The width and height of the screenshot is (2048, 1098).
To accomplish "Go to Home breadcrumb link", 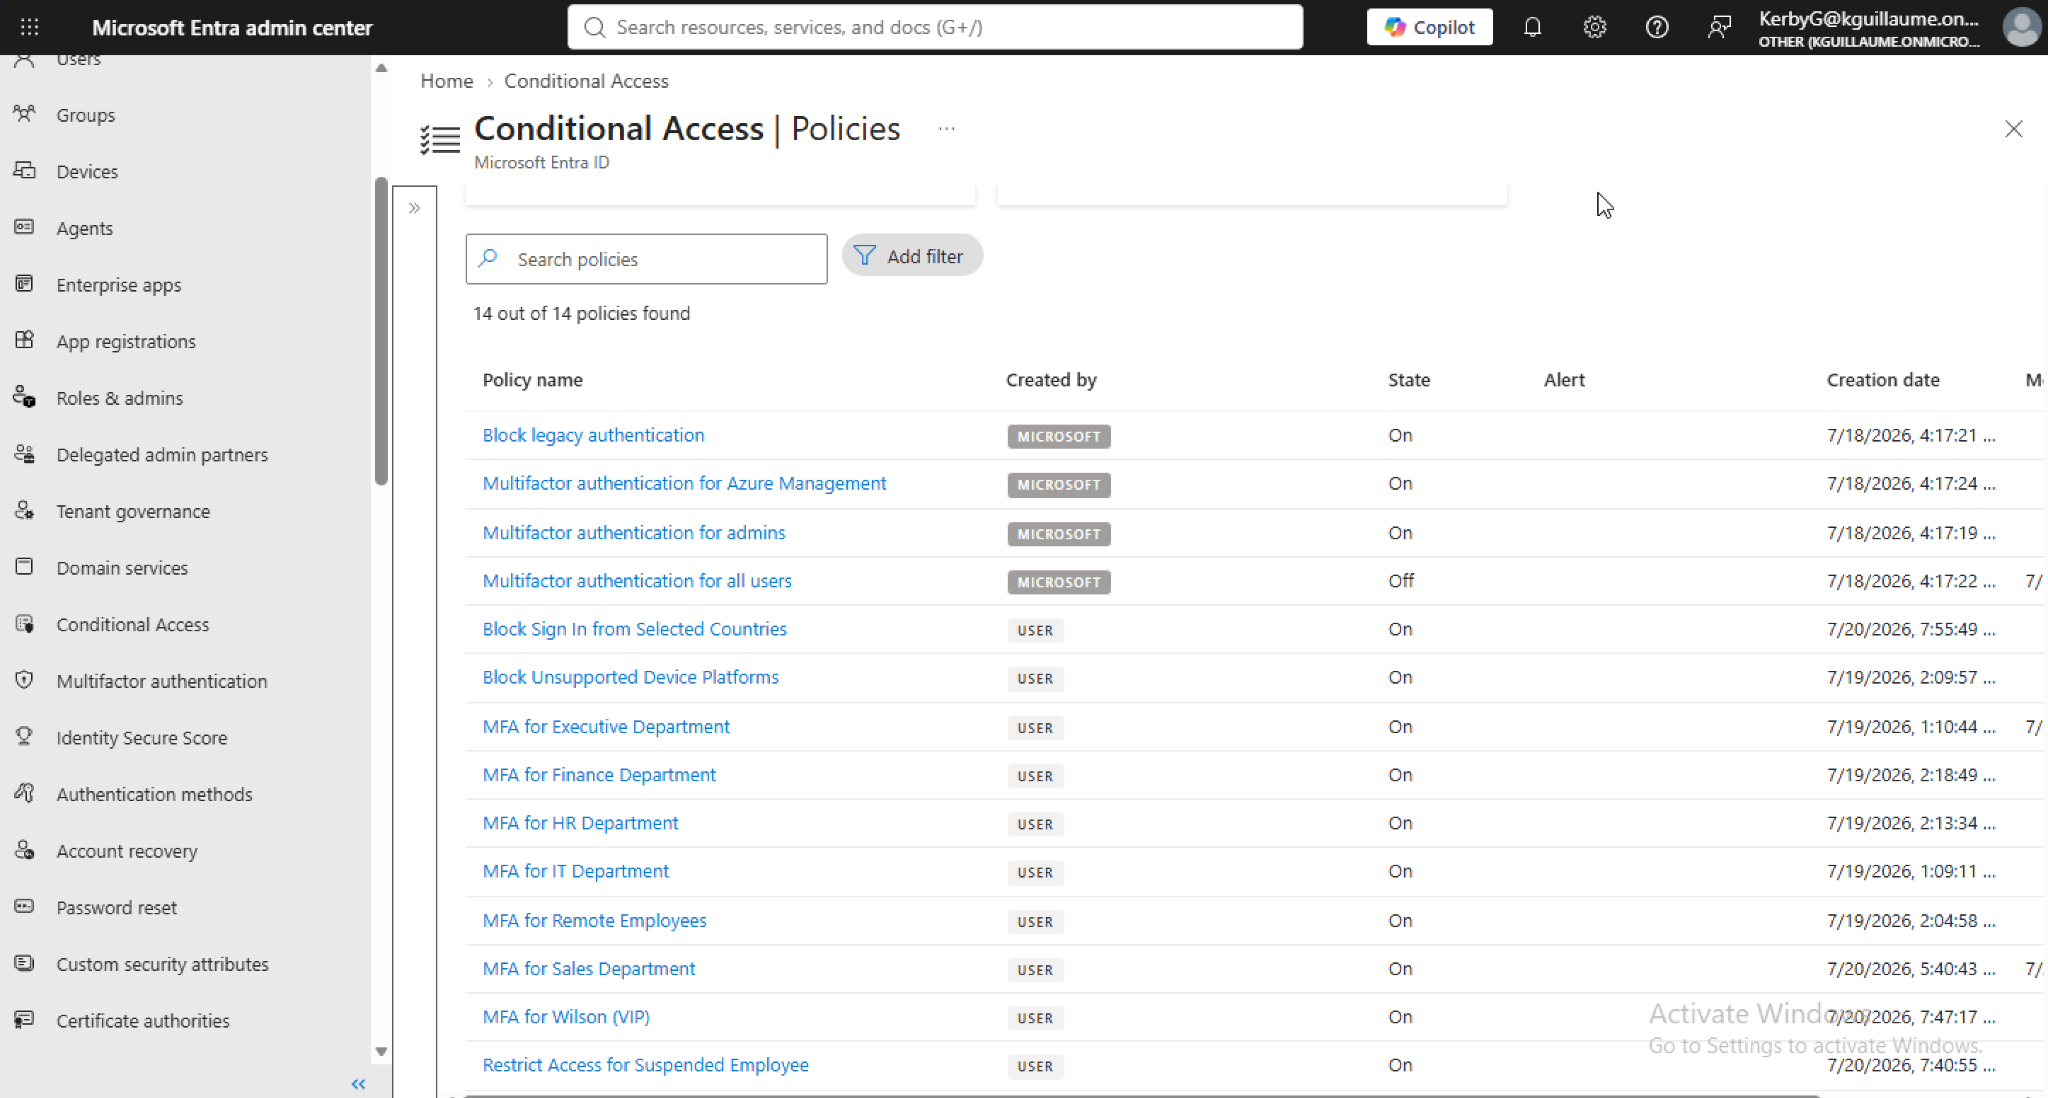I will point(447,81).
